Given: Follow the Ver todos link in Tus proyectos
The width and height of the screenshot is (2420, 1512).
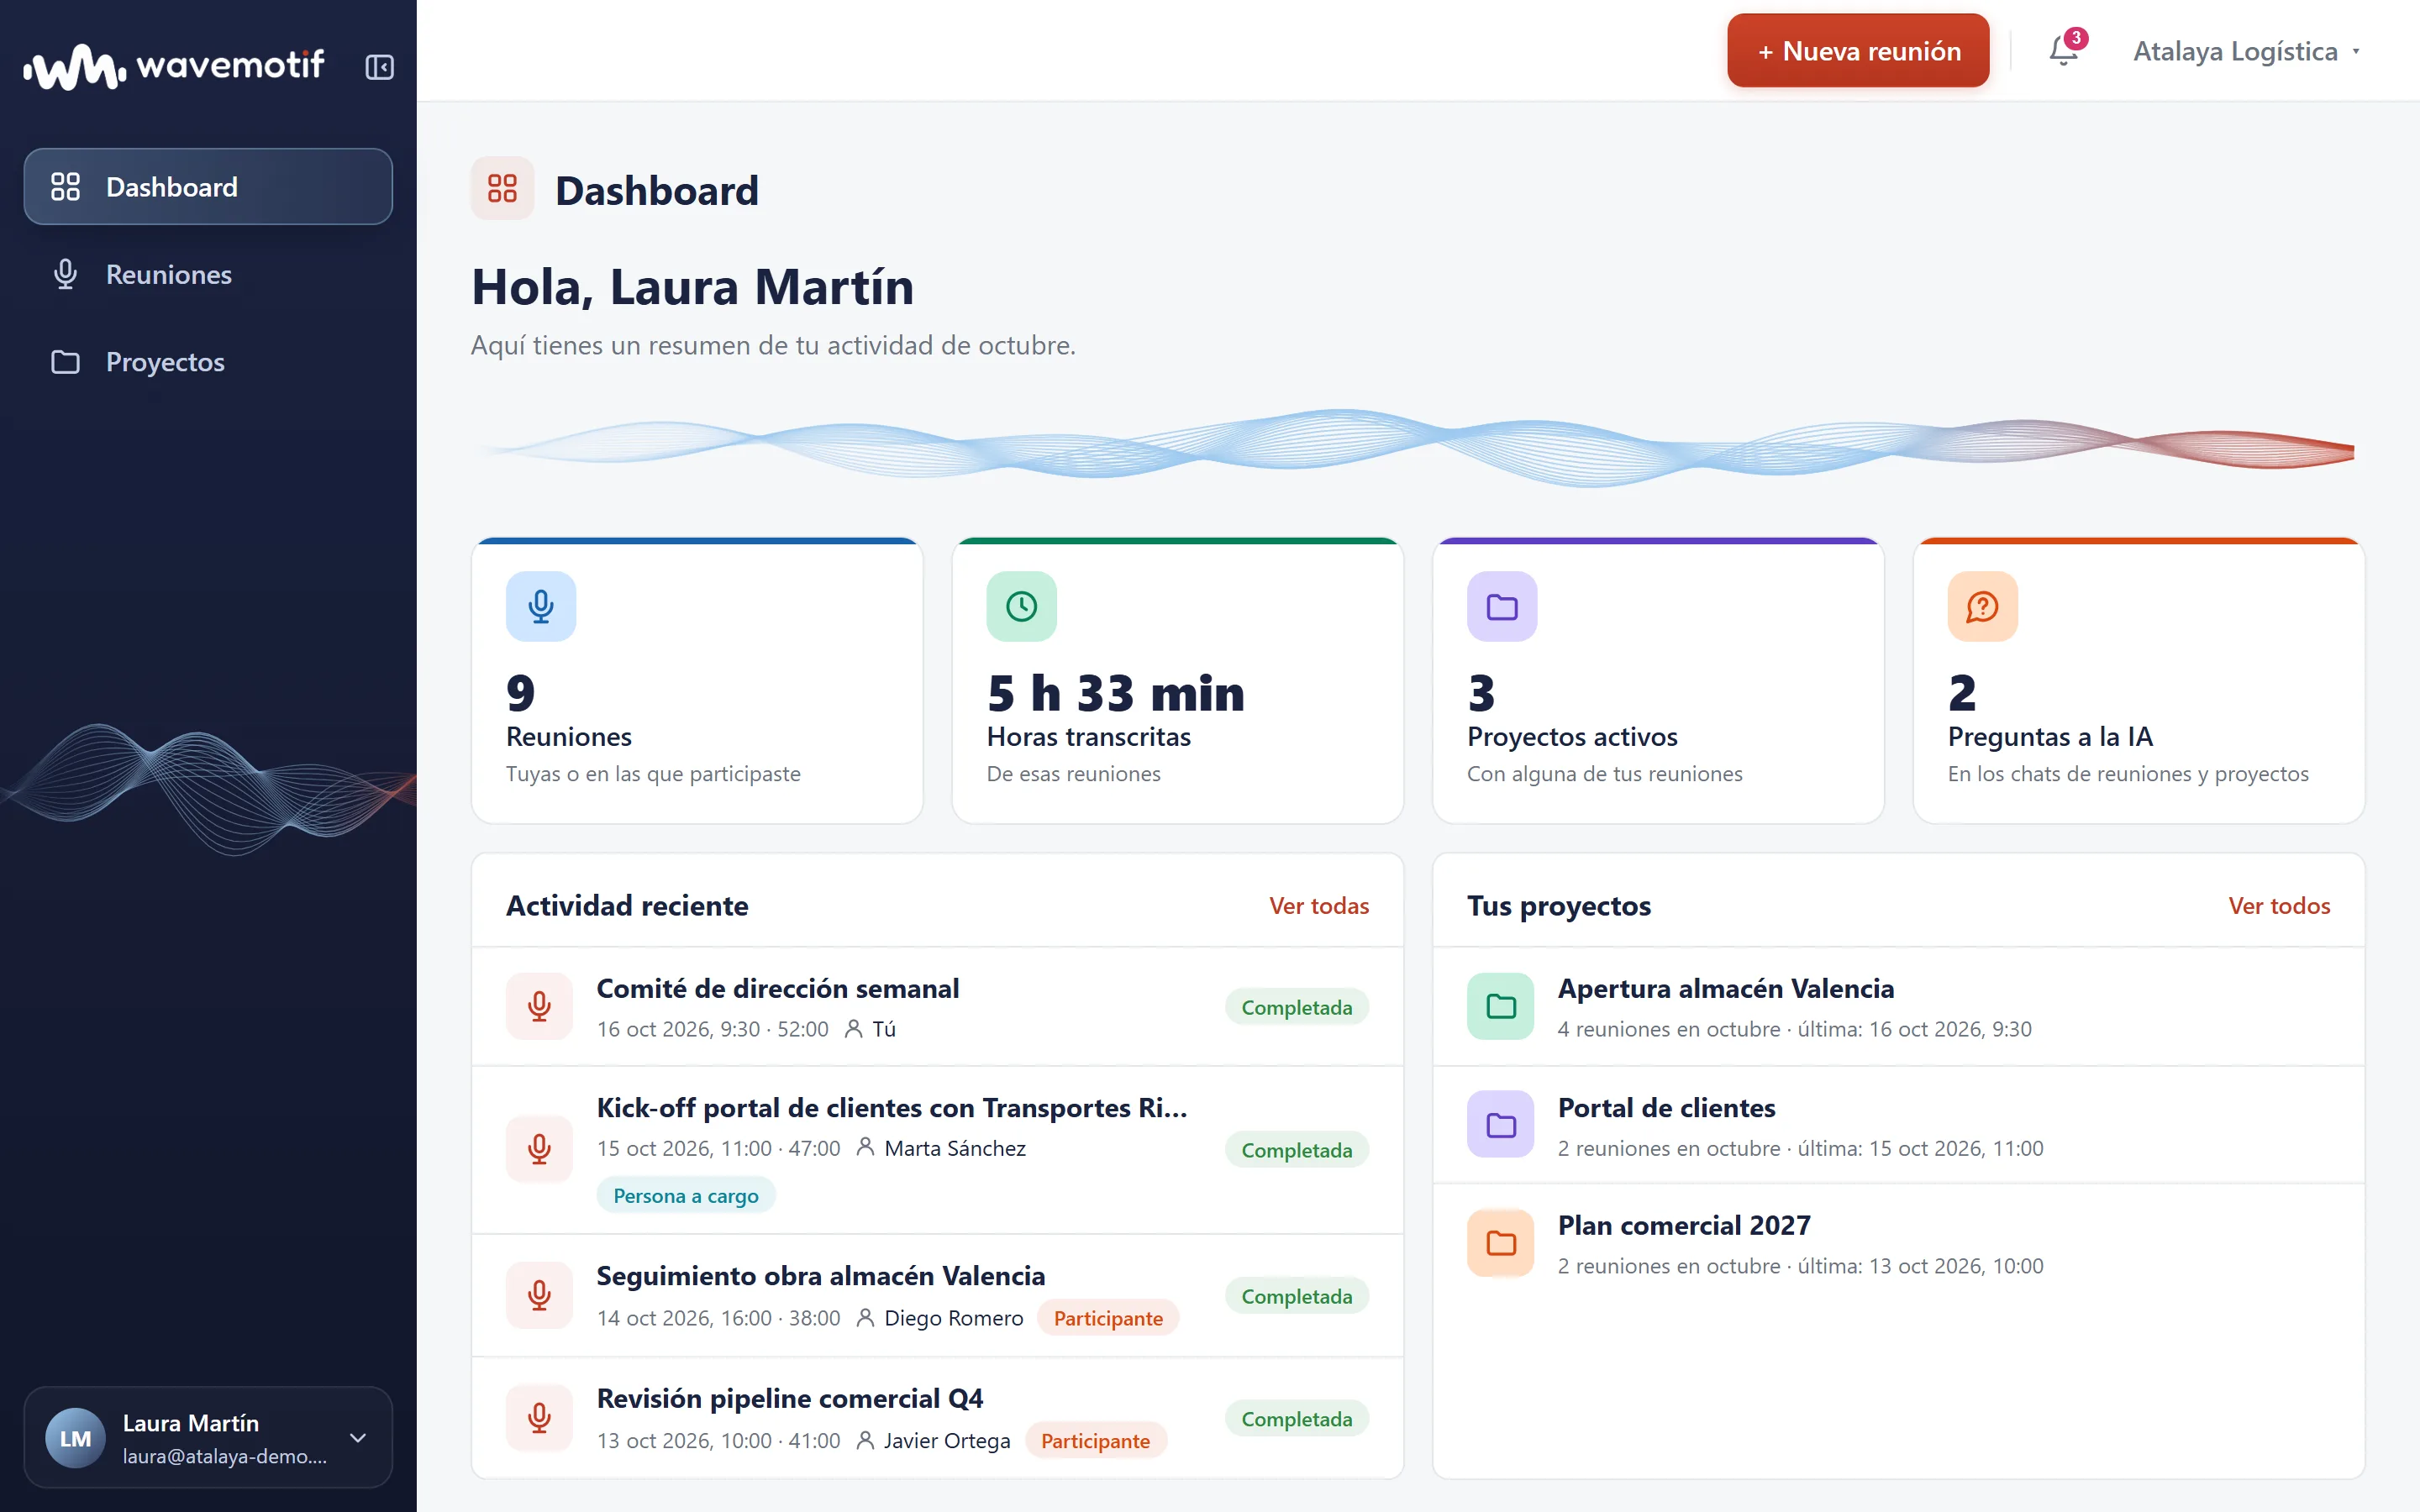Looking at the screenshot, I should [x=2278, y=905].
